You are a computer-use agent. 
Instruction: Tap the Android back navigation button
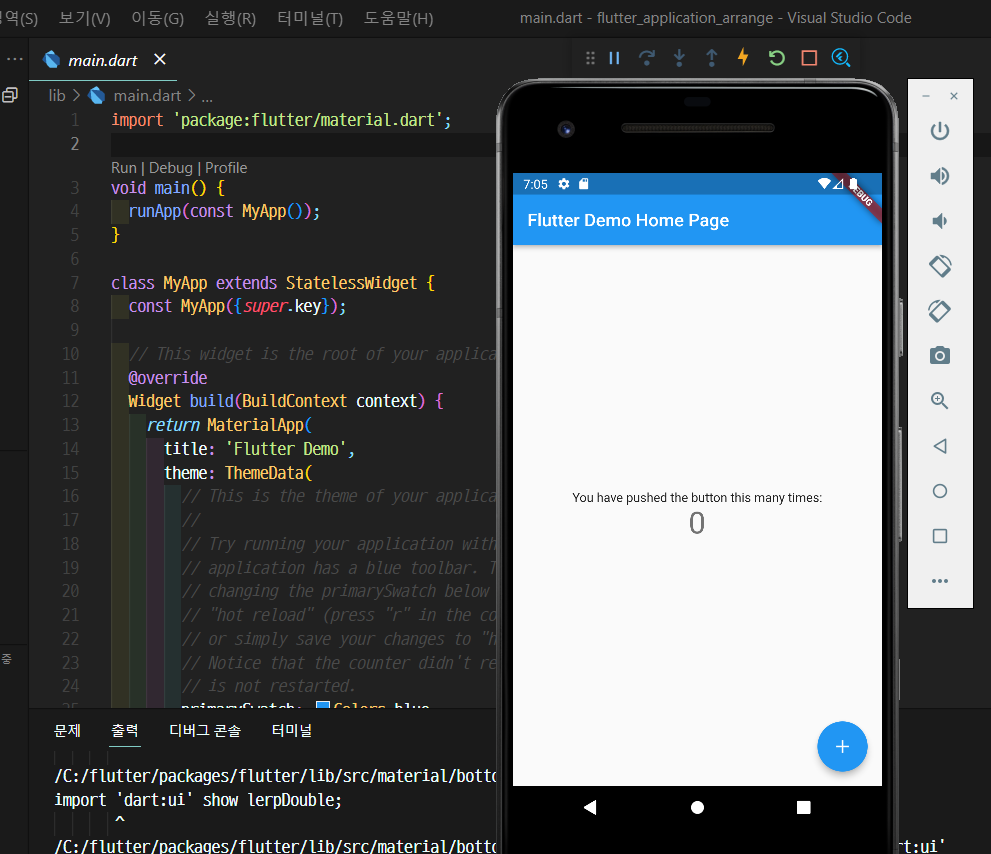590,807
